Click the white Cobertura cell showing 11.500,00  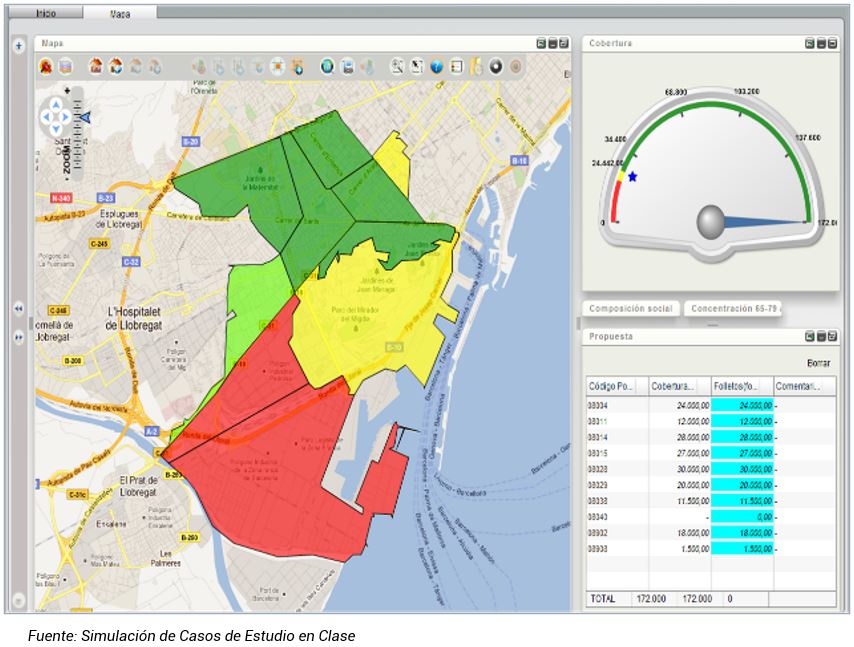click(x=680, y=501)
